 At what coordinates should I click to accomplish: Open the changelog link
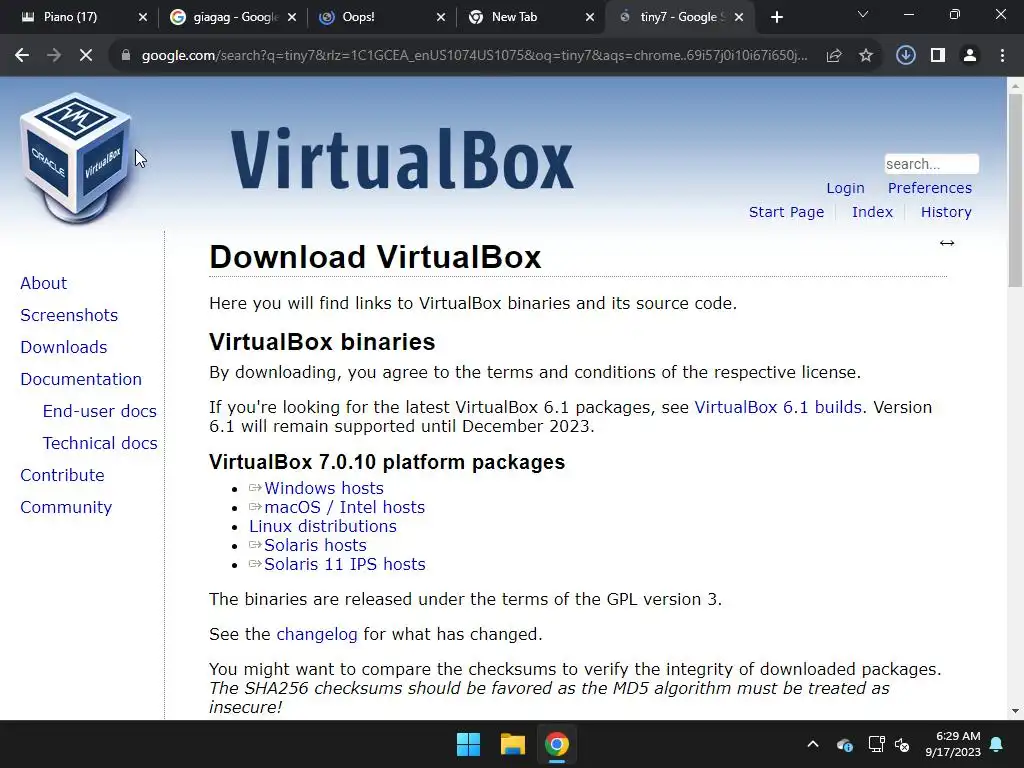[x=317, y=635]
